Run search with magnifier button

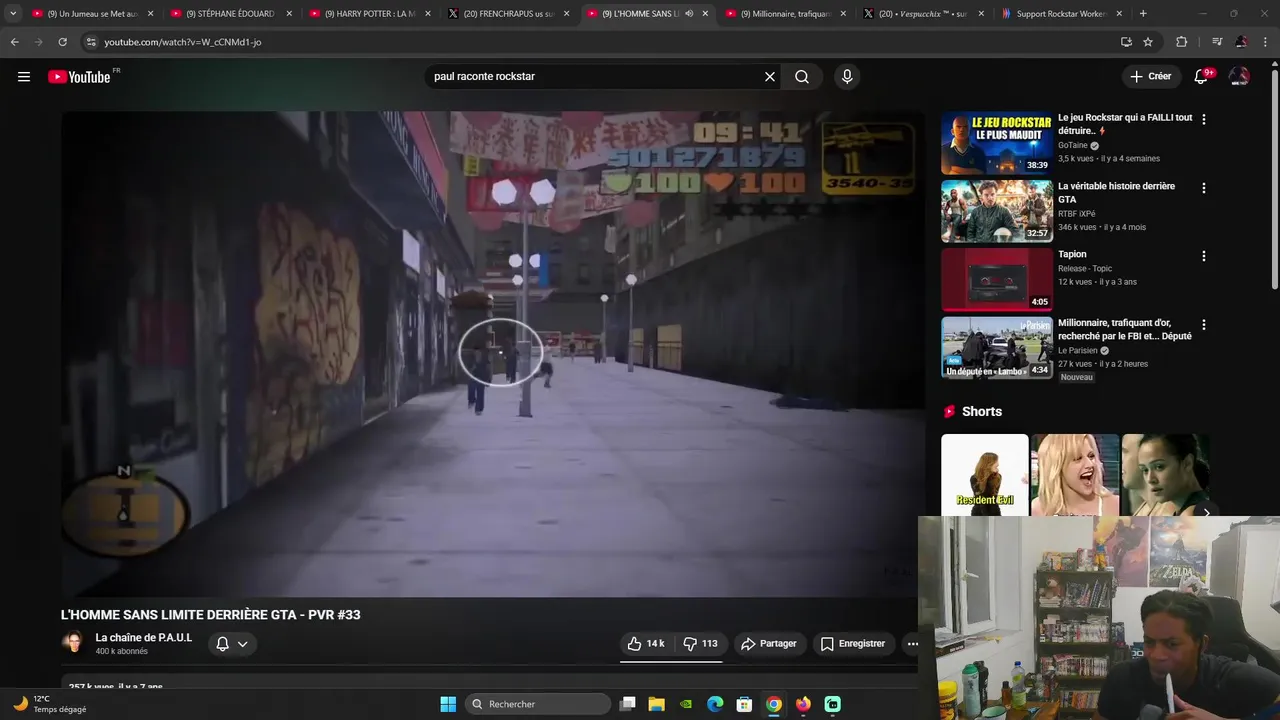tap(802, 77)
